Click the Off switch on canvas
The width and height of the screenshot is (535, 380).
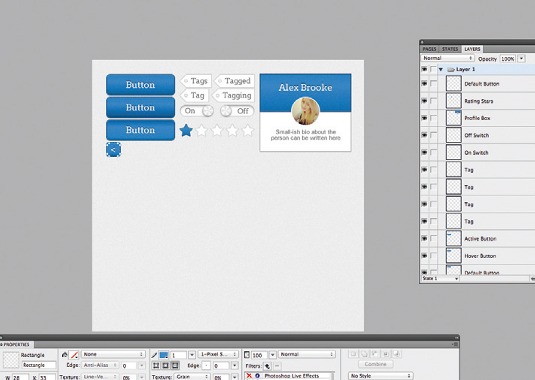click(237, 111)
